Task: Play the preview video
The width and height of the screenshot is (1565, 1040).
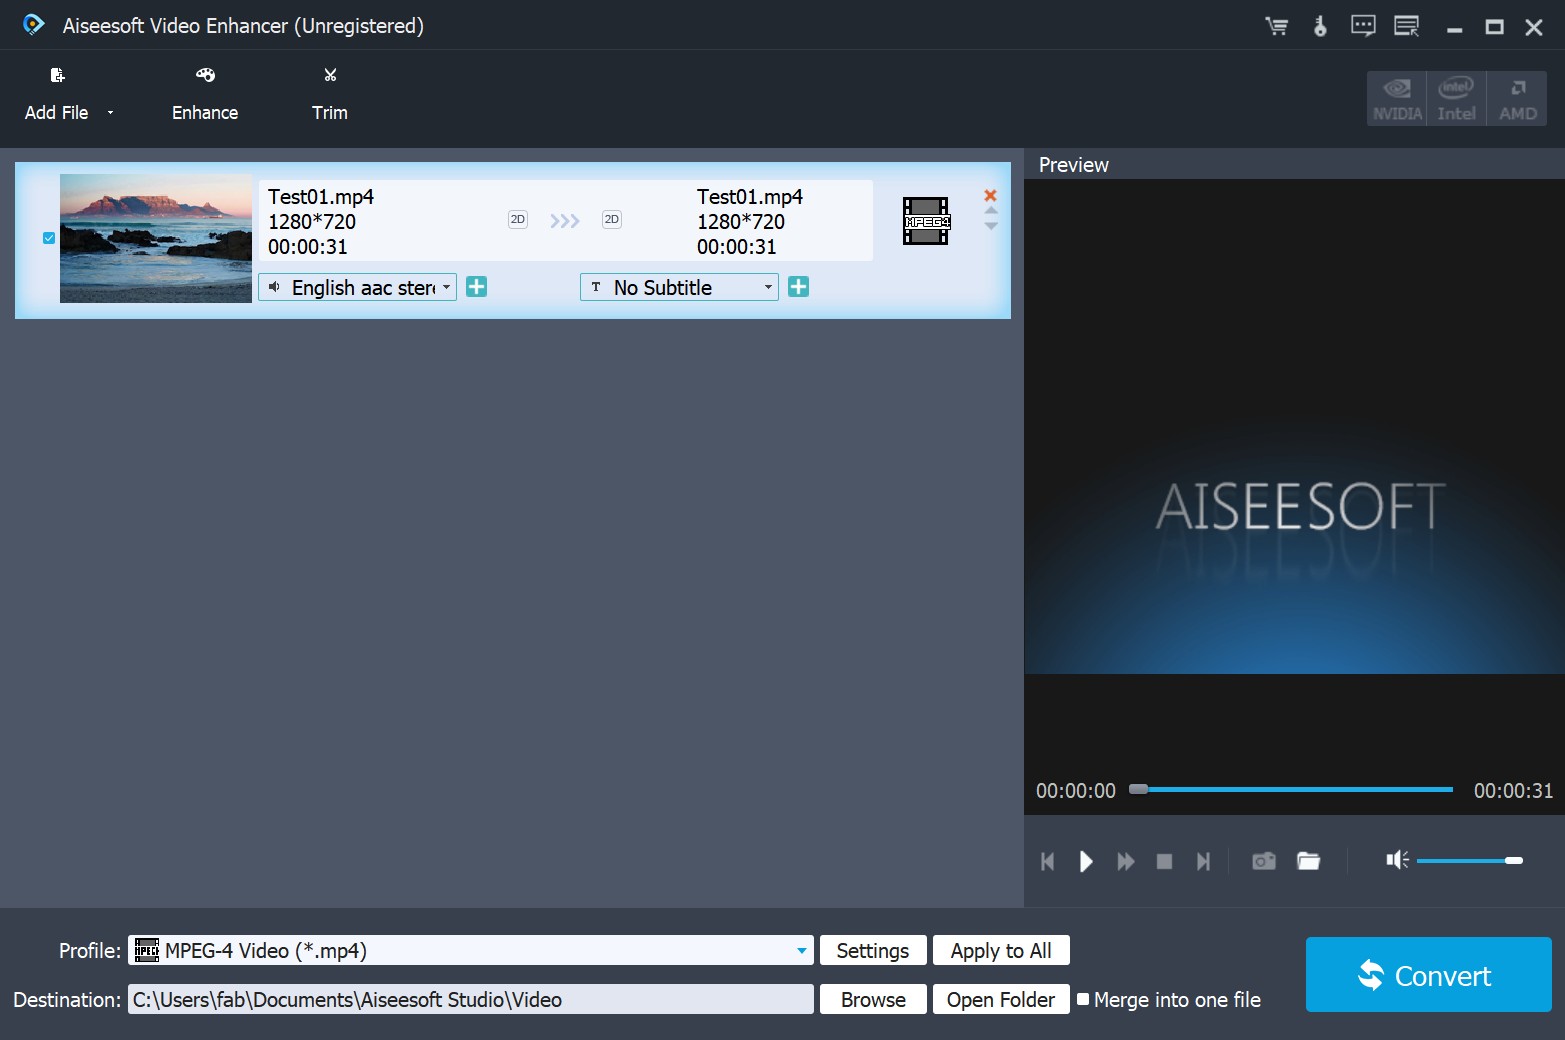Action: pos(1086,861)
